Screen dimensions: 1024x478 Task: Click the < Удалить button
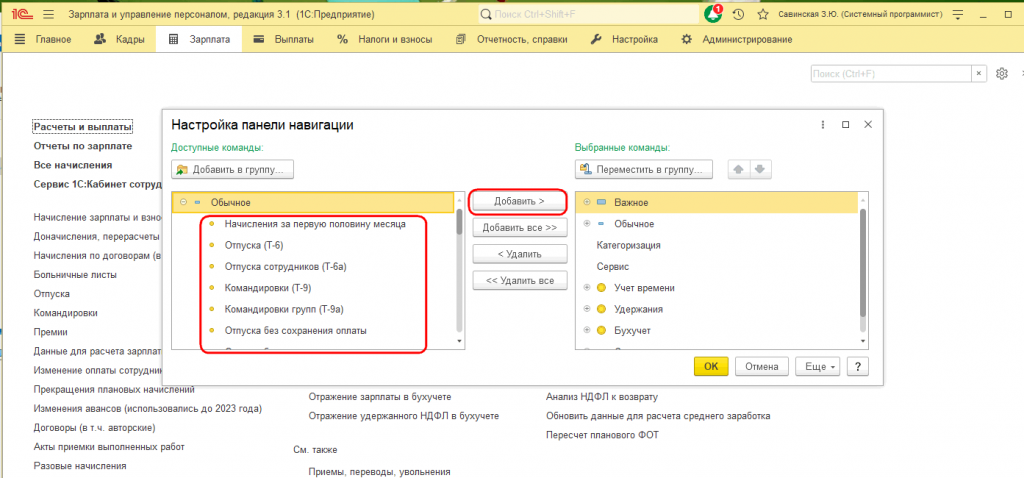coord(519,254)
